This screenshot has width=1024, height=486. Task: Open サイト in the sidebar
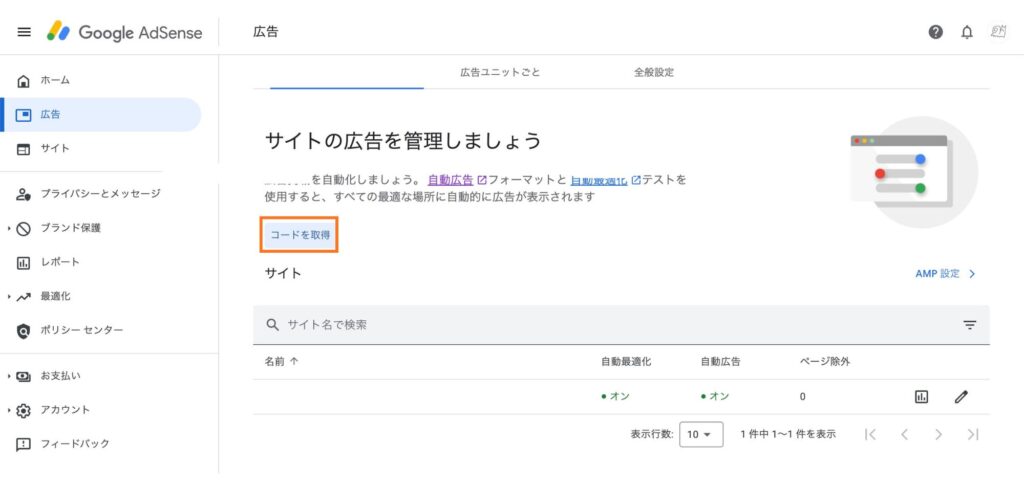(55, 149)
